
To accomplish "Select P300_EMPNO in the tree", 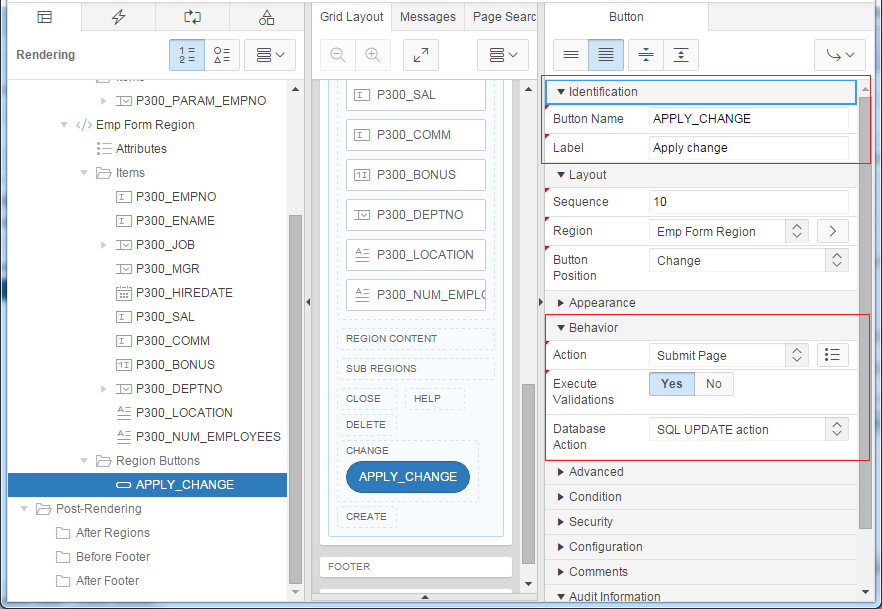I will click(176, 197).
